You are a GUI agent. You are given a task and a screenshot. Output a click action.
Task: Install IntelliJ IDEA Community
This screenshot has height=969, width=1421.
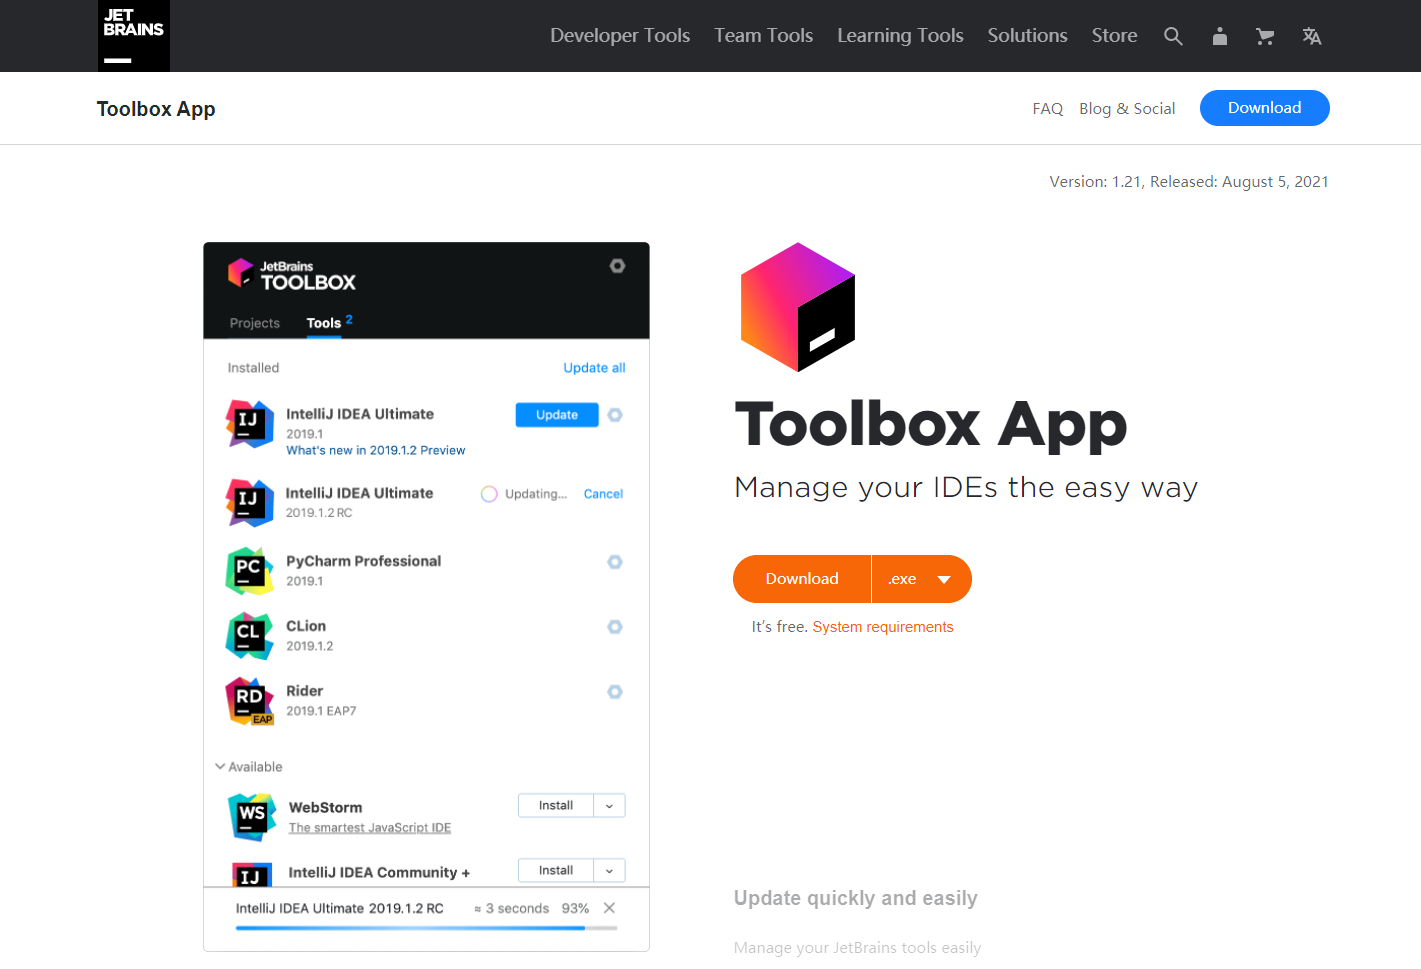(x=556, y=871)
